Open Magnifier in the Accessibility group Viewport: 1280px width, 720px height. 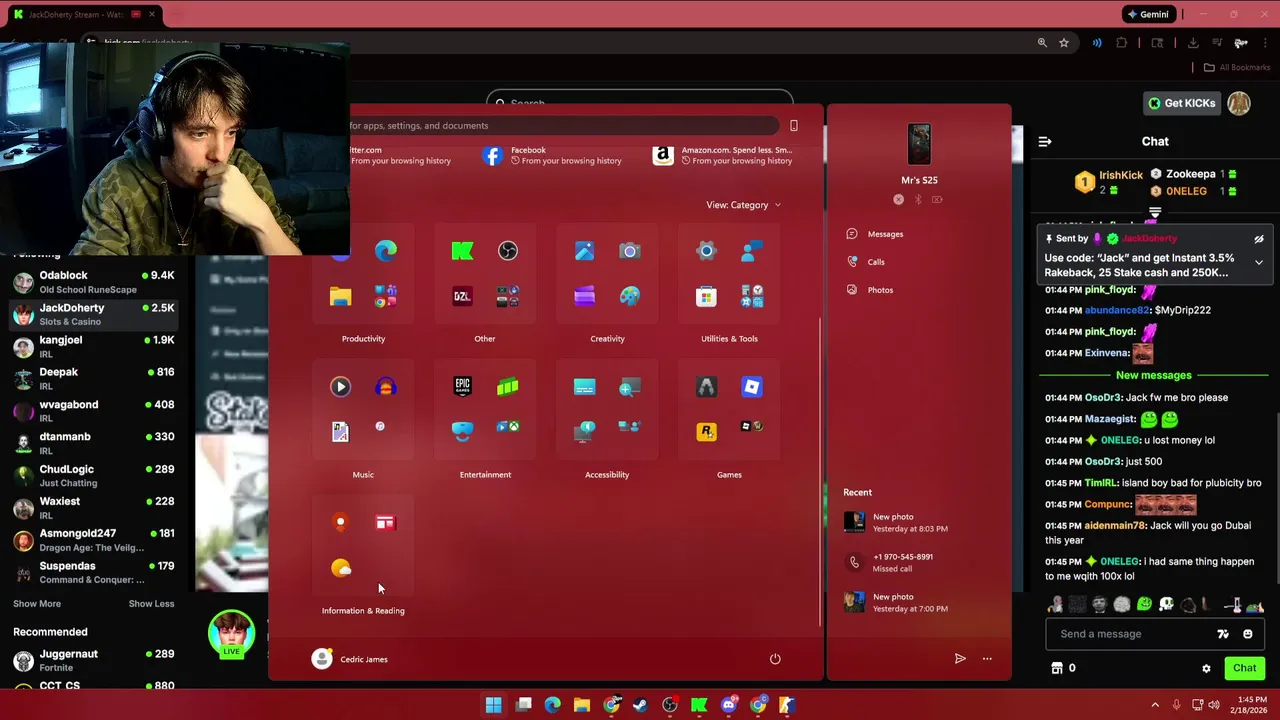click(630, 387)
